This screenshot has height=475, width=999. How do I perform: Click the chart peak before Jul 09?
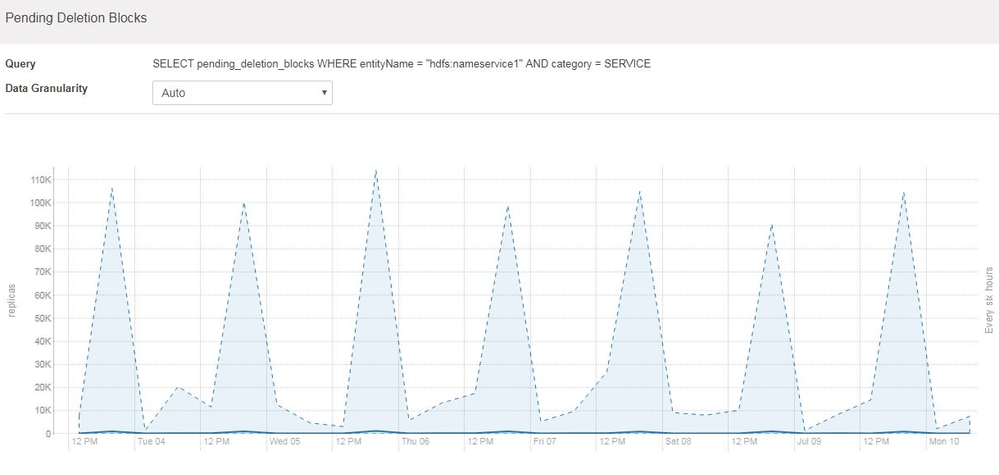772,225
